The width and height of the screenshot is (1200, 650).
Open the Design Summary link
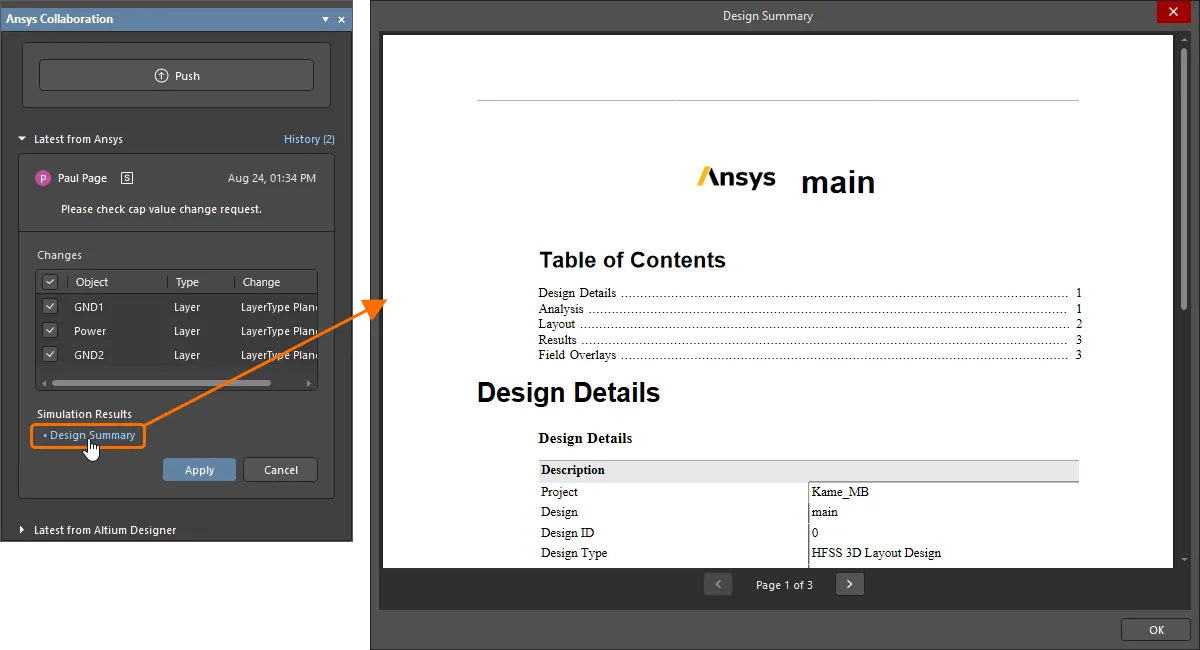click(x=92, y=435)
